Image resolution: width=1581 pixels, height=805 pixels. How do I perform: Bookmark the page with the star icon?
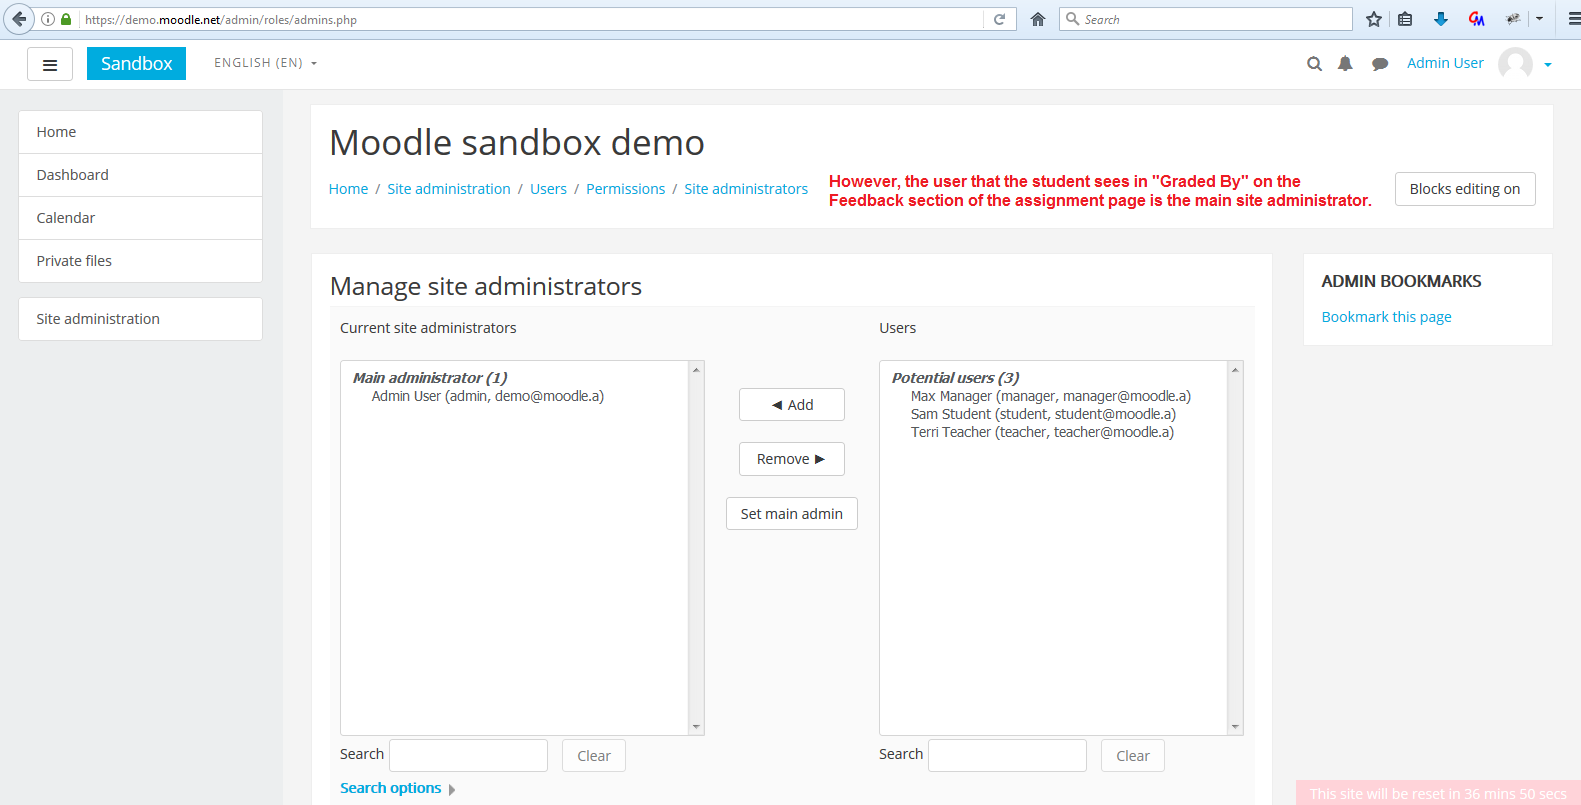pos(1374,19)
